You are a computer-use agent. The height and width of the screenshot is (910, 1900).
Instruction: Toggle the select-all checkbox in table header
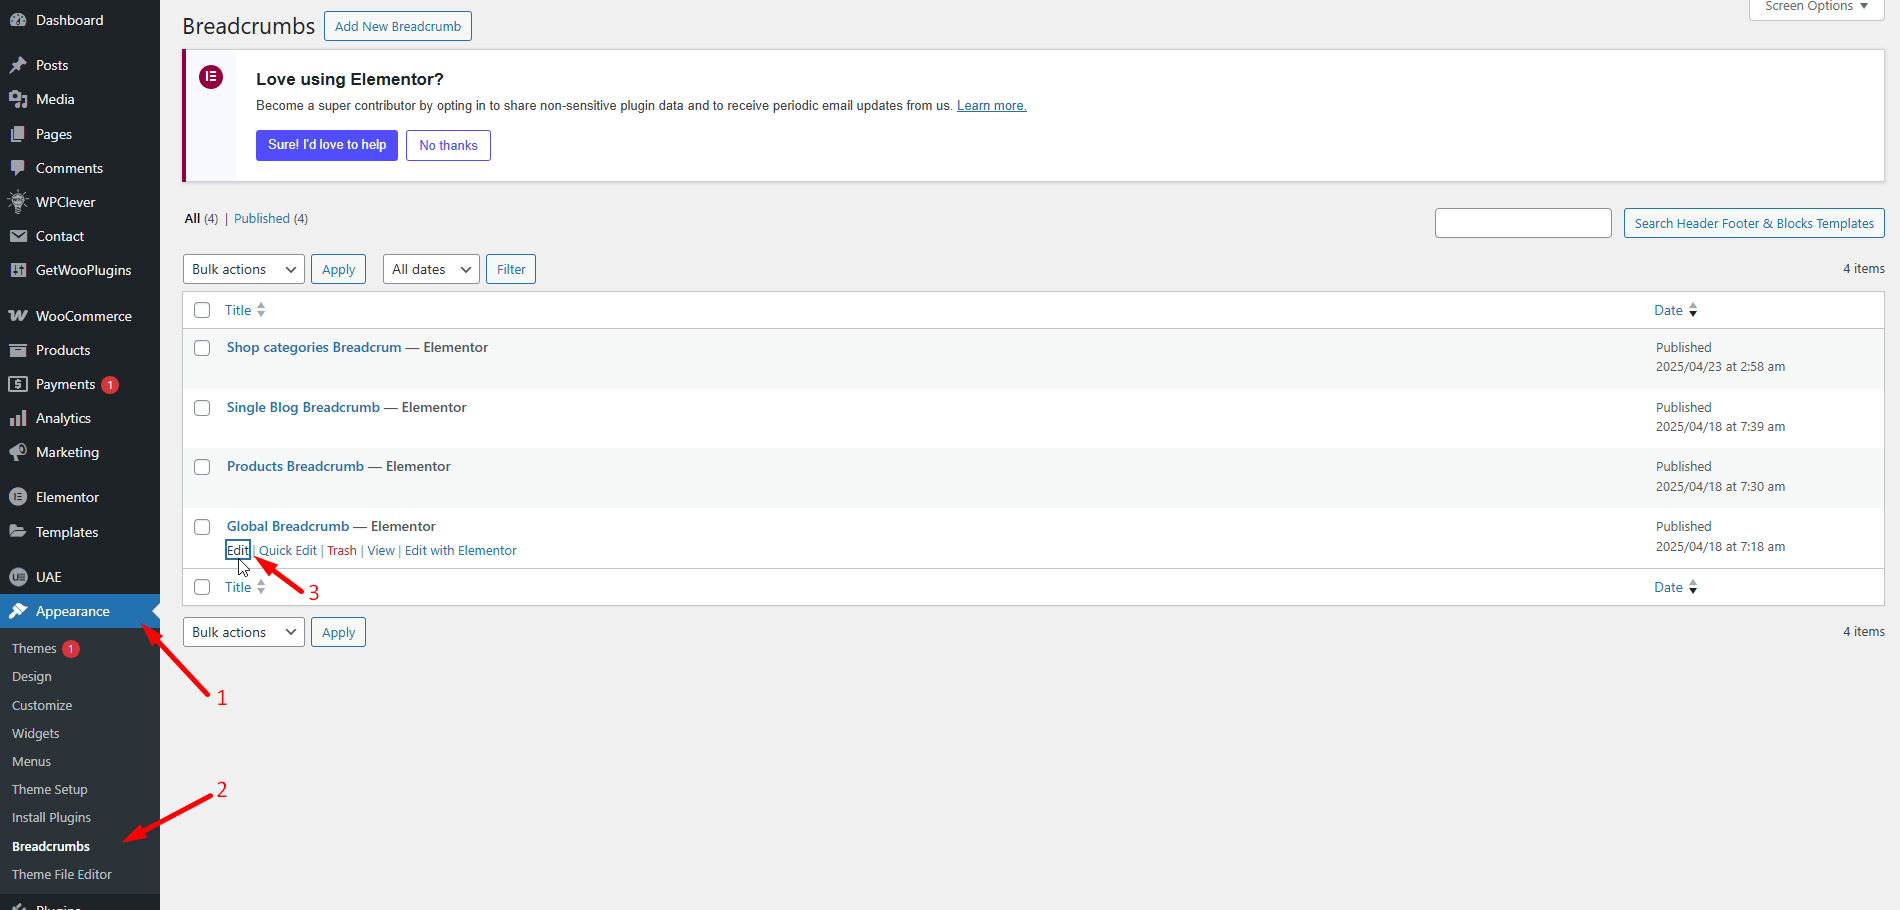[x=202, y=310]
